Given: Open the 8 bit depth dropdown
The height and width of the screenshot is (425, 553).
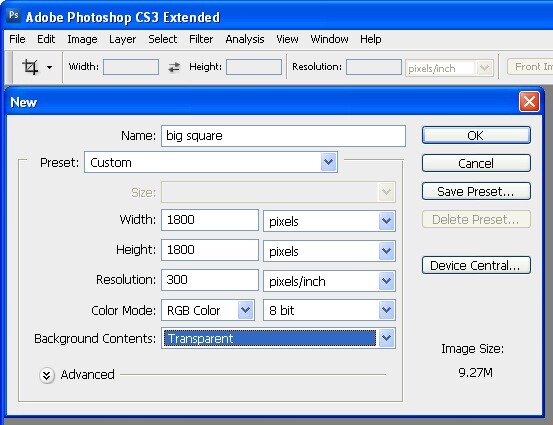Looking at the screenshot, I should click(x=329, y=310).
